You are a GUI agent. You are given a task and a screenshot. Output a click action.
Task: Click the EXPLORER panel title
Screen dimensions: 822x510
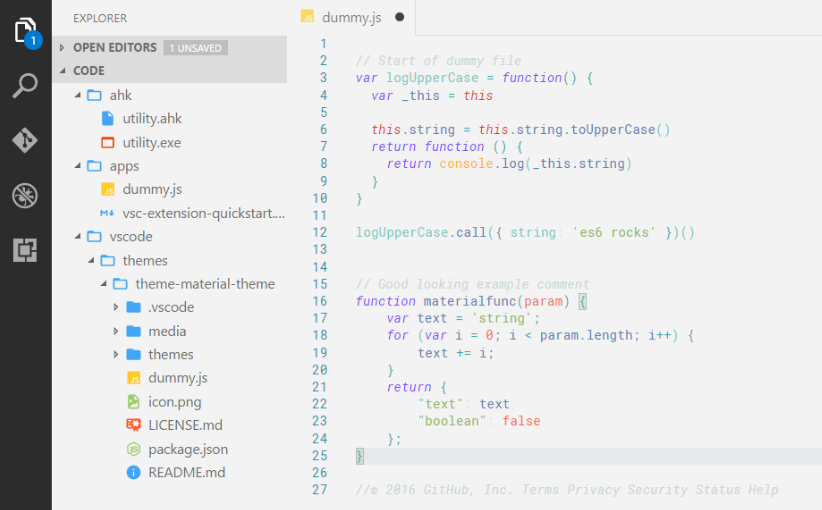(x=100, y=18)
